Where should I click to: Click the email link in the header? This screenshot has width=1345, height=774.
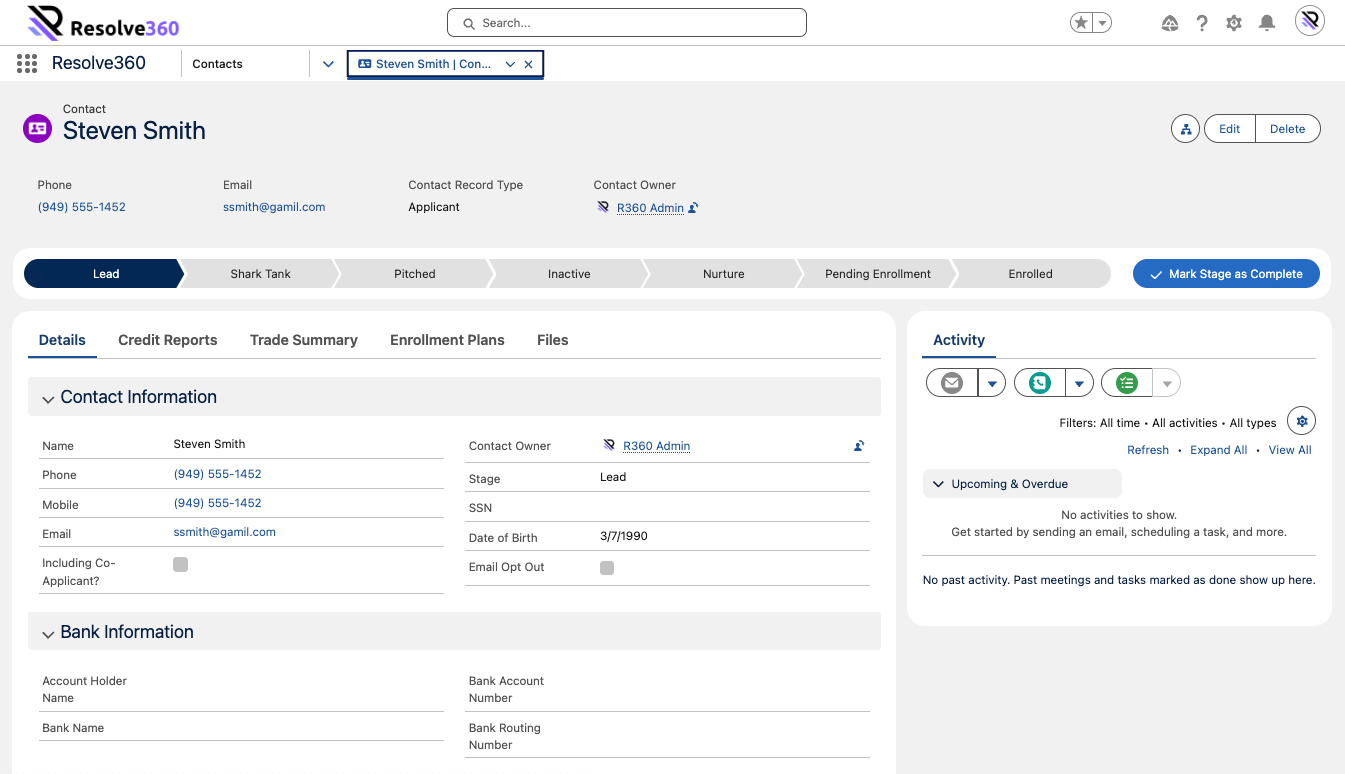pyautogui.click(x=274, y=207)
